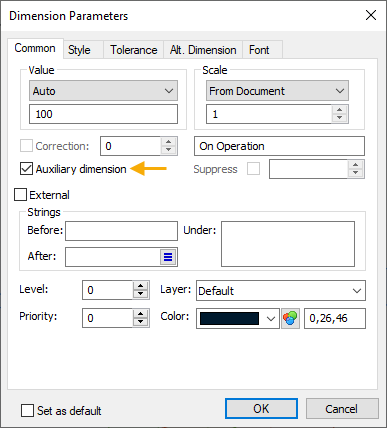Open the Scale From Document dropdown
The image size is (387, 428).
[x=277, y=91]
